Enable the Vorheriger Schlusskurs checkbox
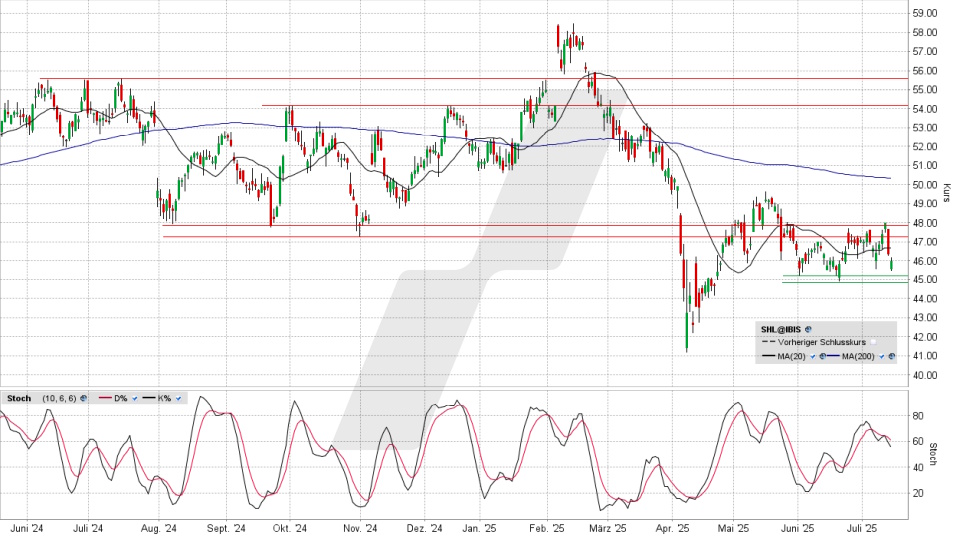 pyautogui.click(x=873, y=342)
